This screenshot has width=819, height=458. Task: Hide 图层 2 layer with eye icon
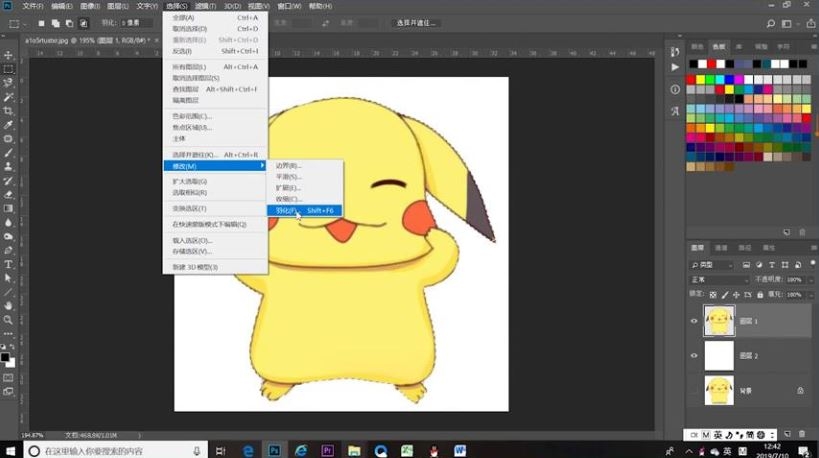pos(694,356)
